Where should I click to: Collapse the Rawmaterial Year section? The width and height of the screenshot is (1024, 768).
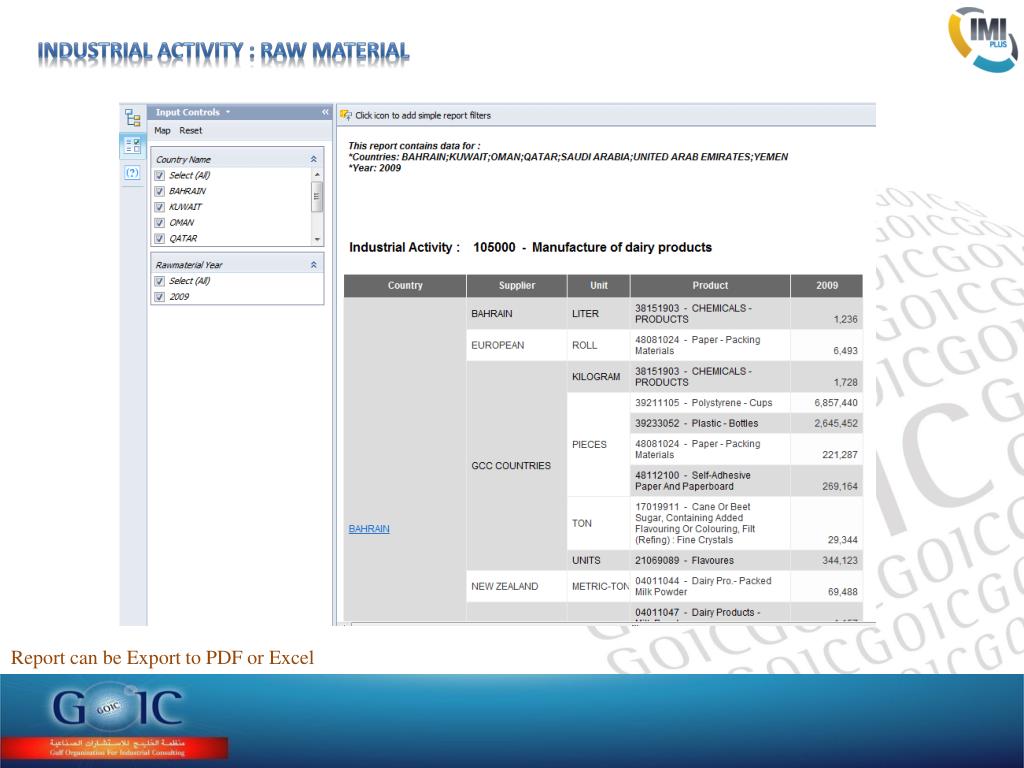tap(314, 265)
